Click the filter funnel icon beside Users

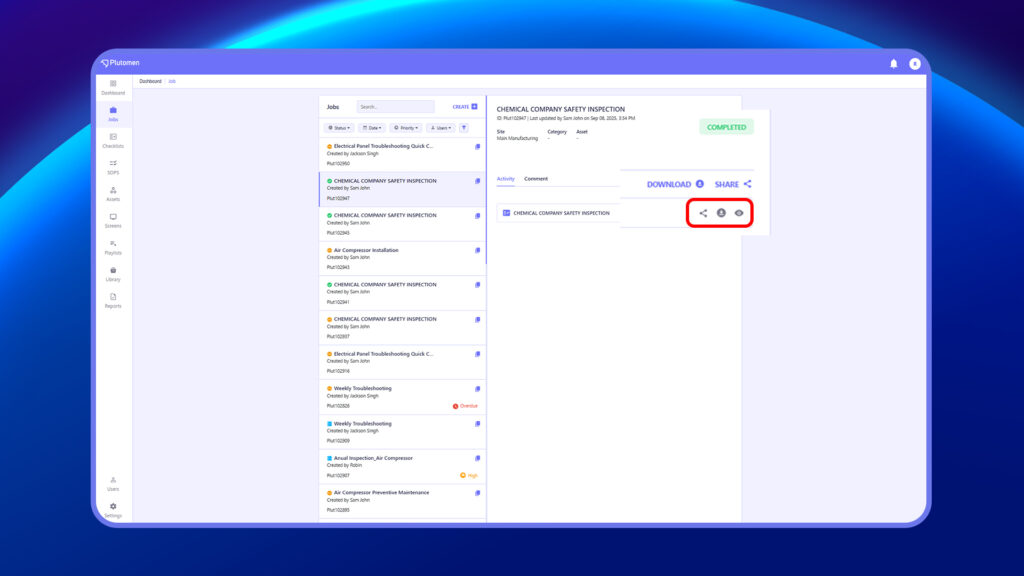464,128
